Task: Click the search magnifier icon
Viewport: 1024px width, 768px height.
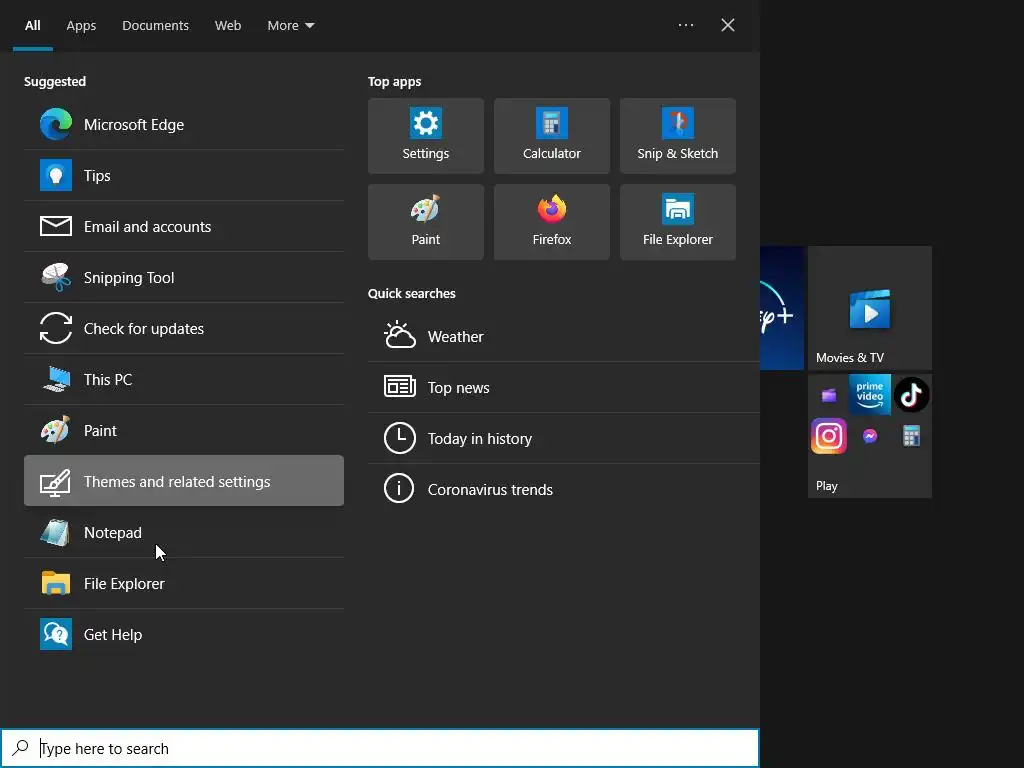Action: [20, 747]
